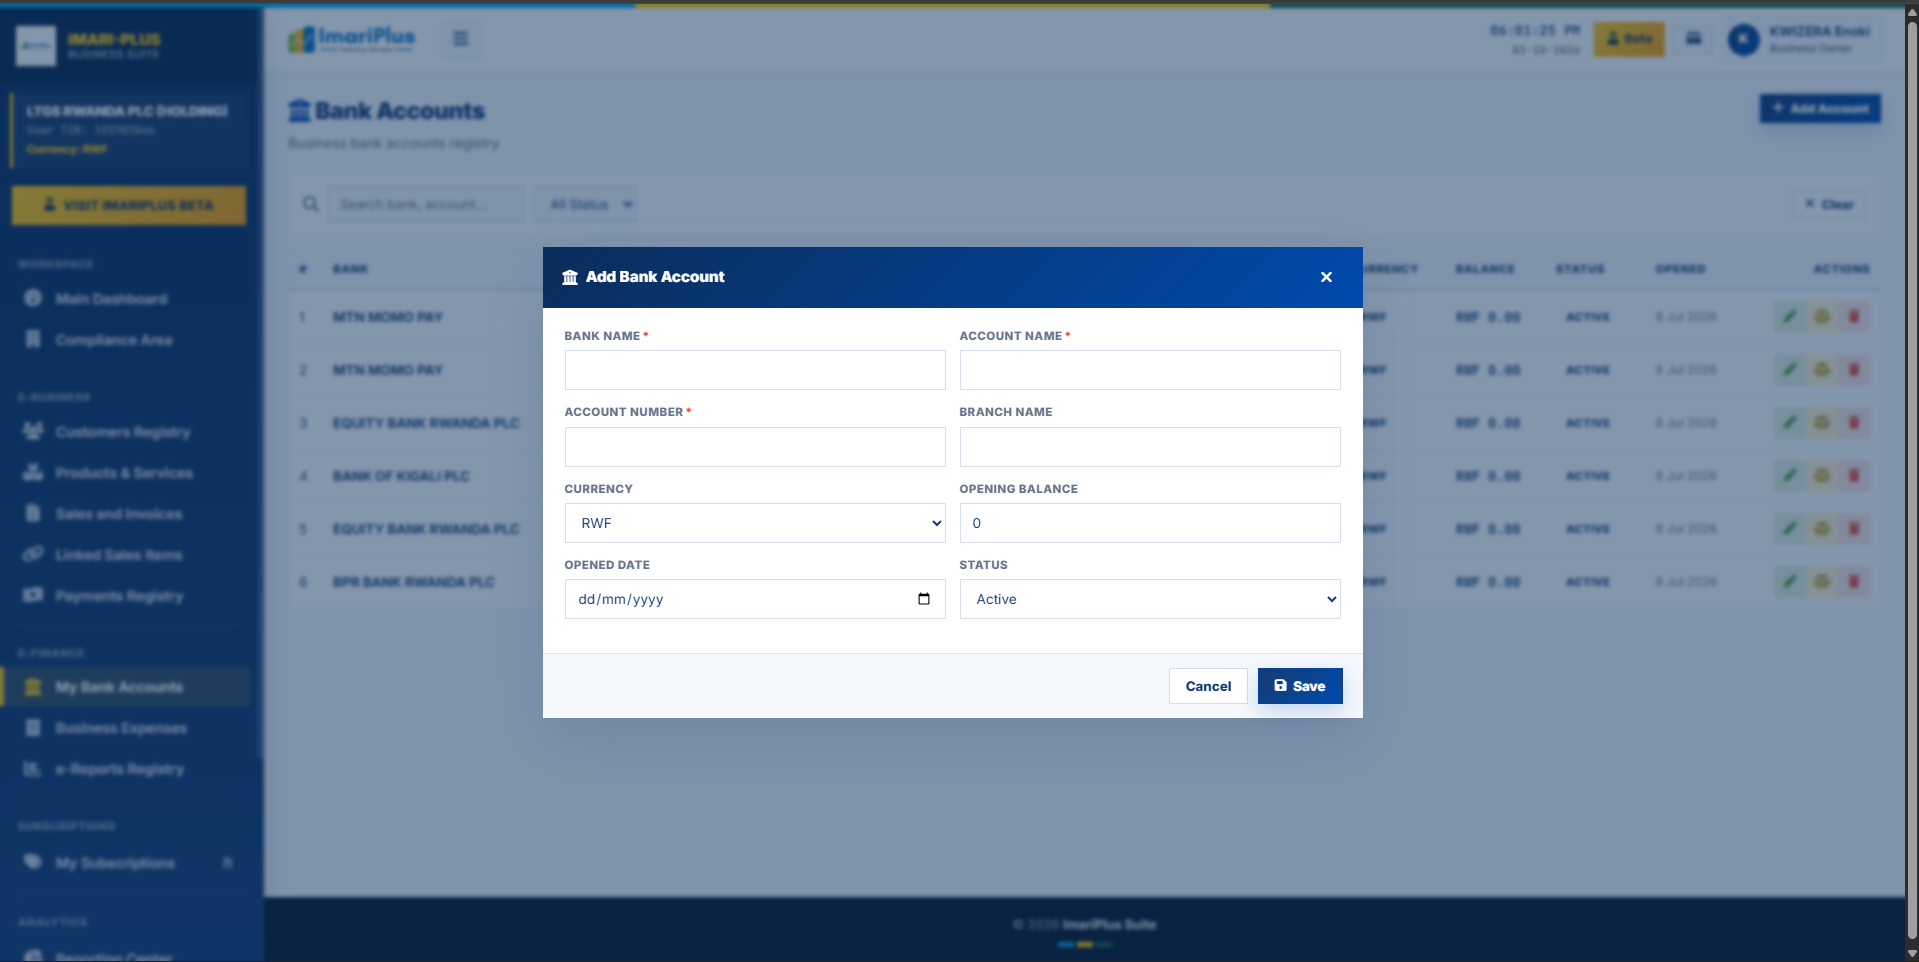Viewport: 1919px width, 962px height.
Task: Open the calendar picker in Opened Date
Action: click(923, 599)
